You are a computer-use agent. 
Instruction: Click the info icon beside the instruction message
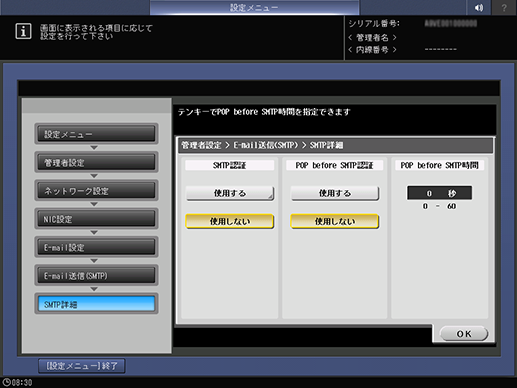[23, 31]
